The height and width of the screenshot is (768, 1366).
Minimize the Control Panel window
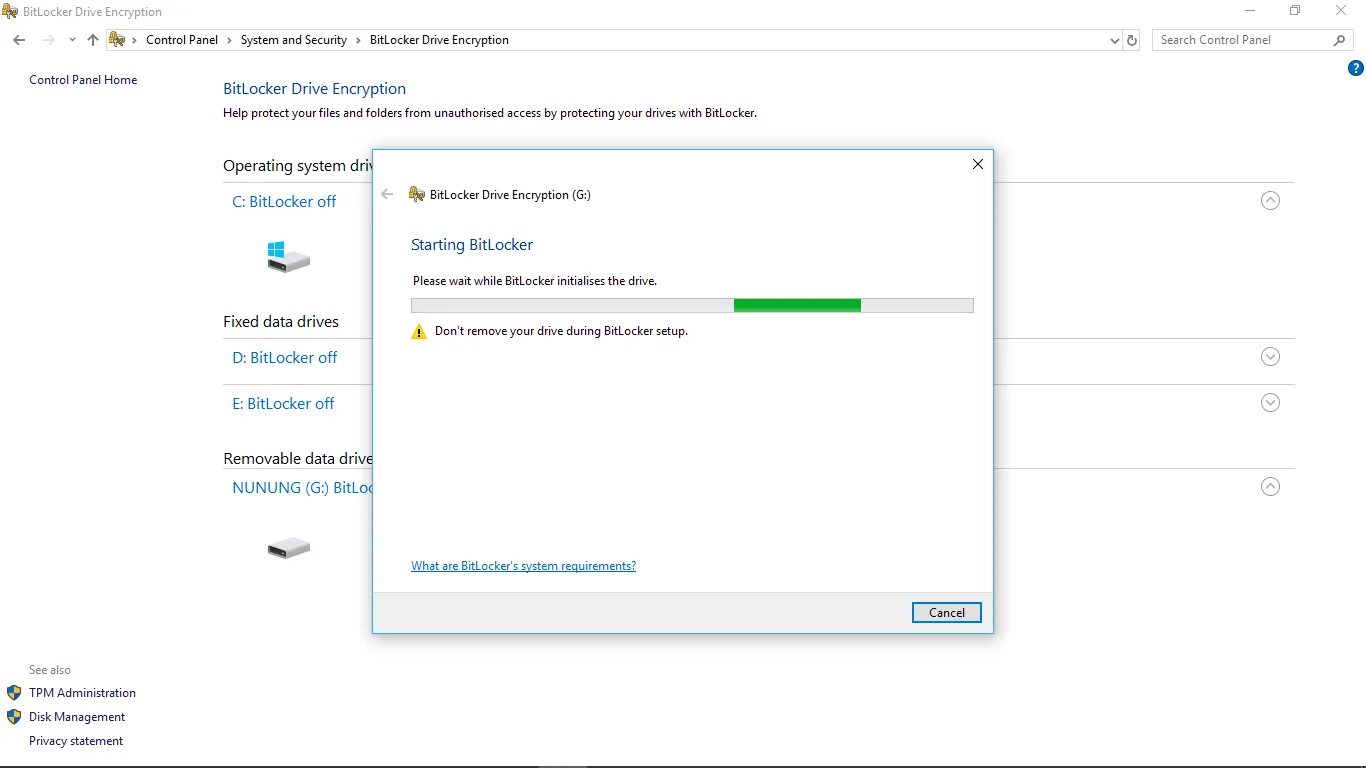coord(1250,11)
